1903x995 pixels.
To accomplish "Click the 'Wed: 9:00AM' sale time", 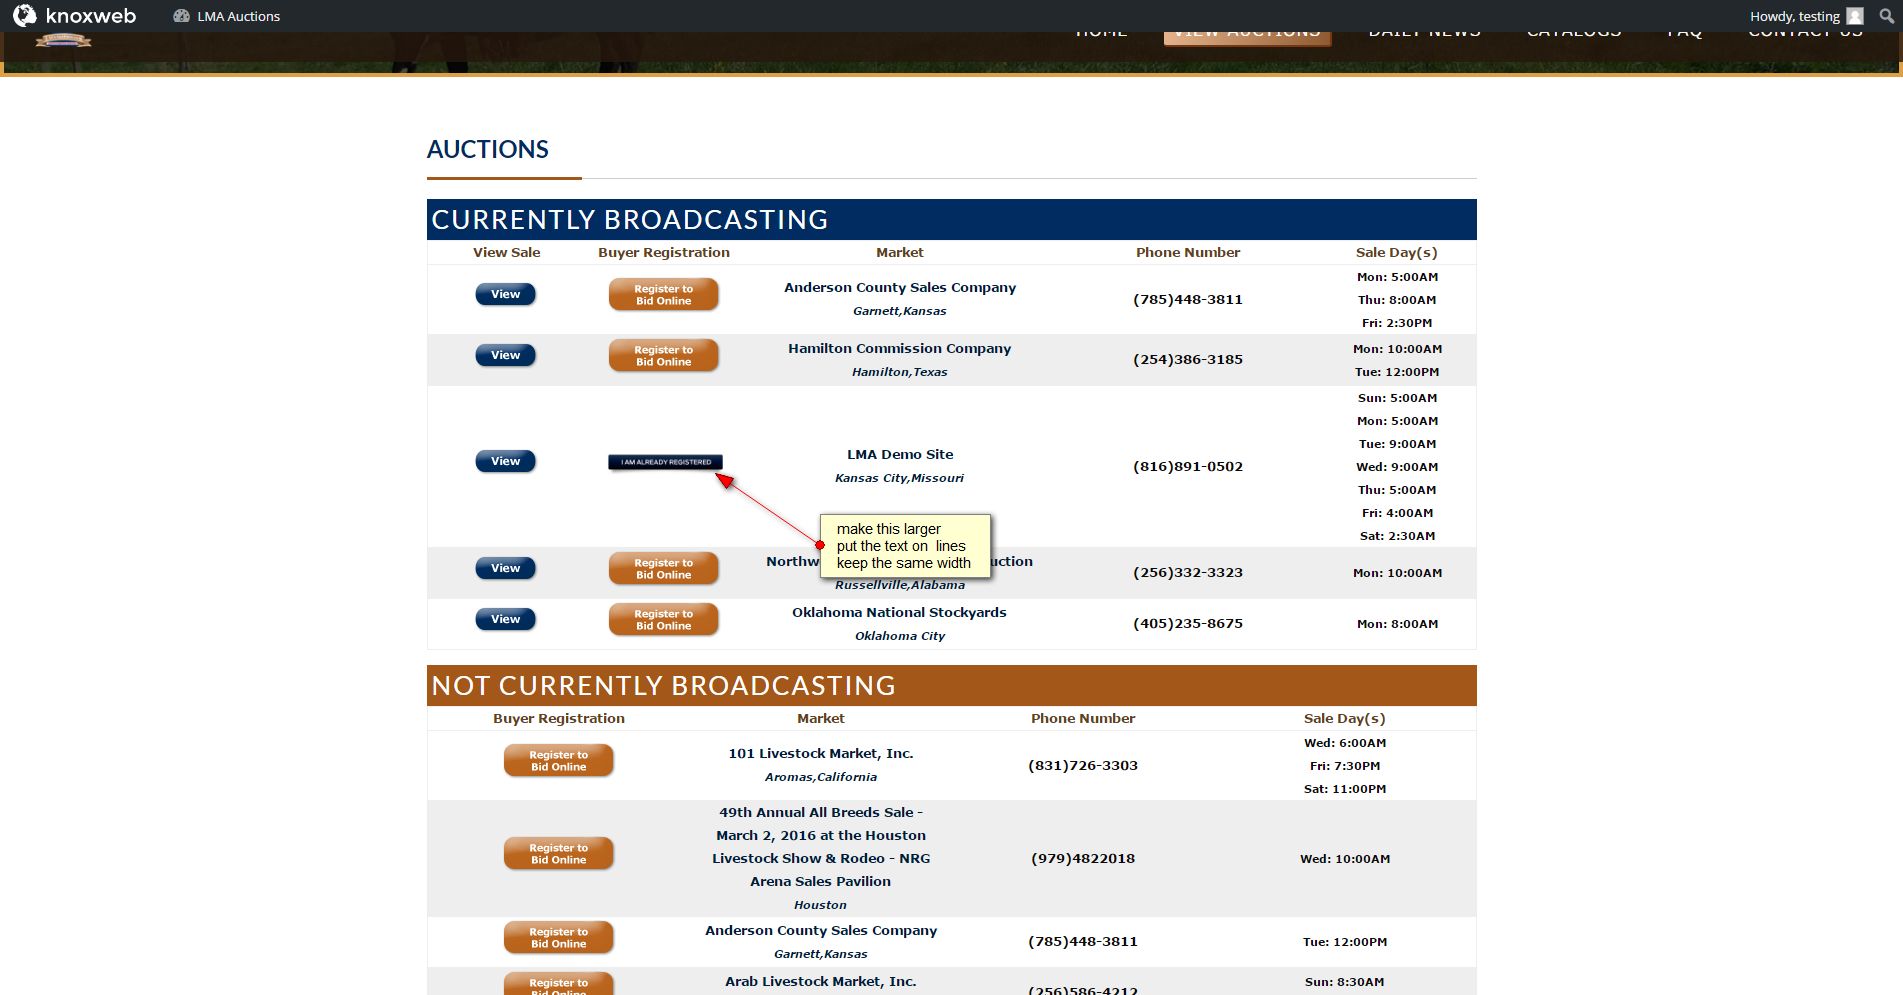I will click(x=1397, y=467).
